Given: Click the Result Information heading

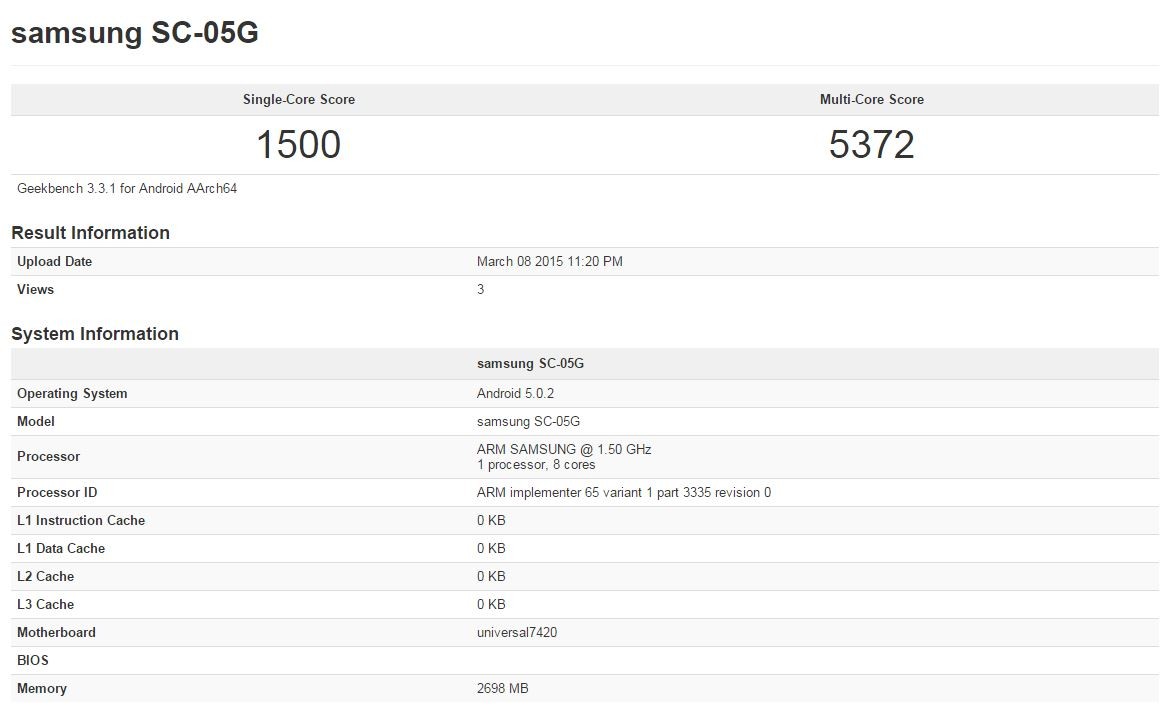Looking at the screenshot, I should click(90, 233).
